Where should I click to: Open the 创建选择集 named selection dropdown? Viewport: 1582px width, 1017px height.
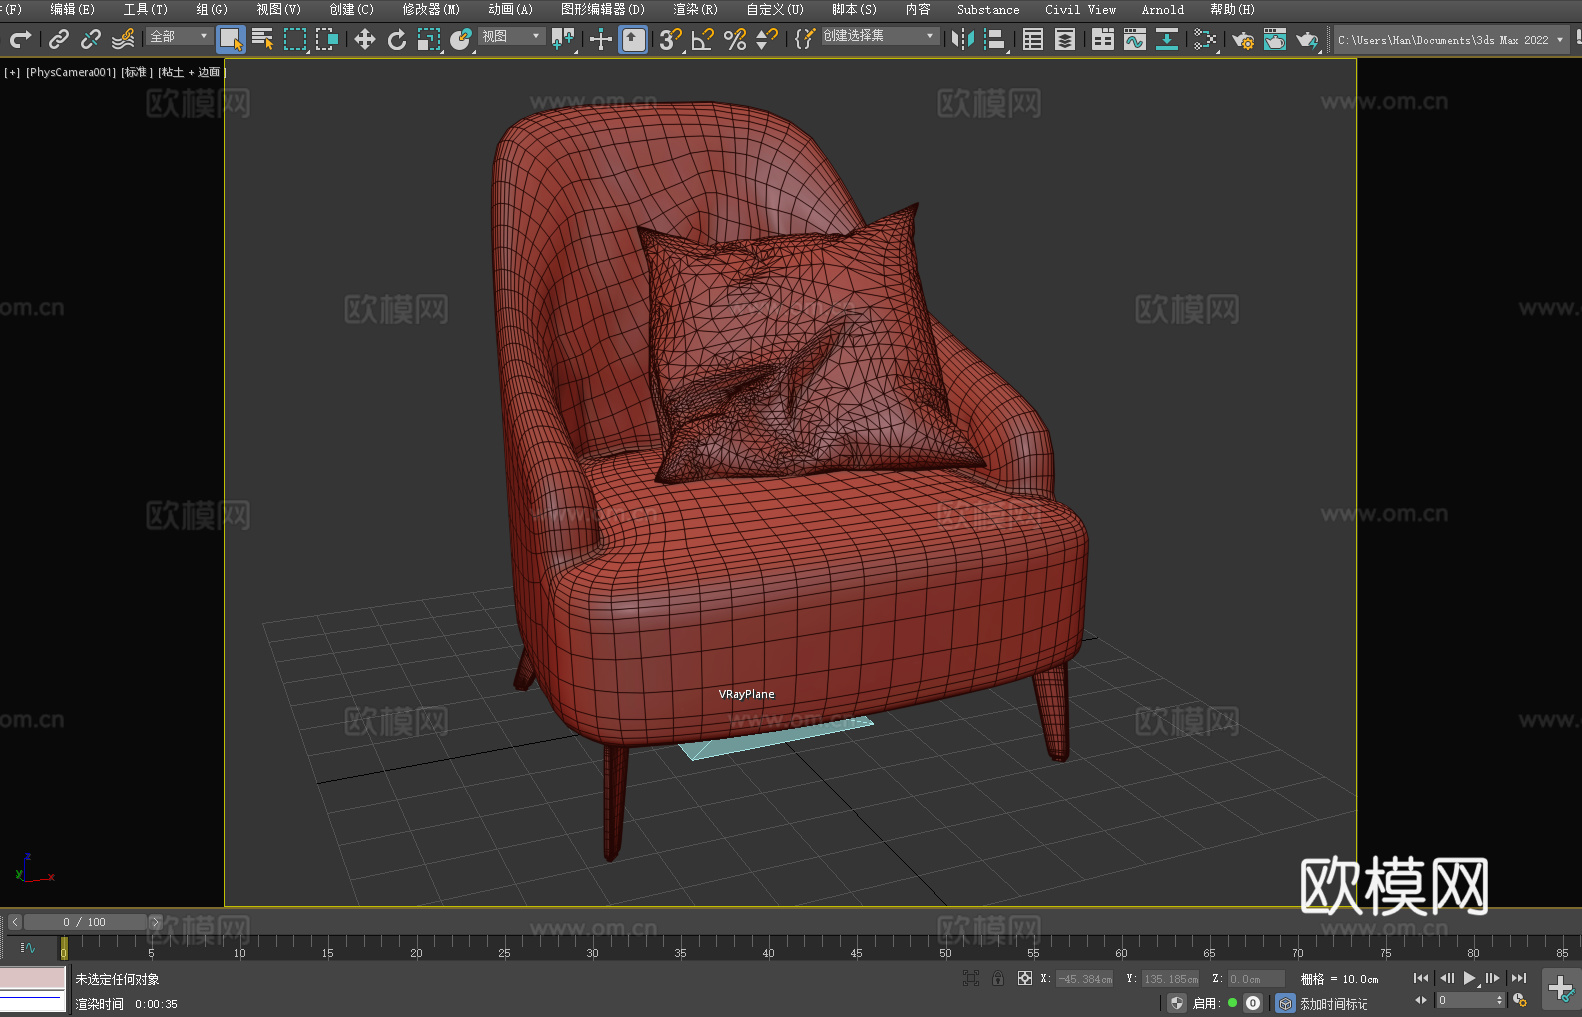(x=879, y=36)
